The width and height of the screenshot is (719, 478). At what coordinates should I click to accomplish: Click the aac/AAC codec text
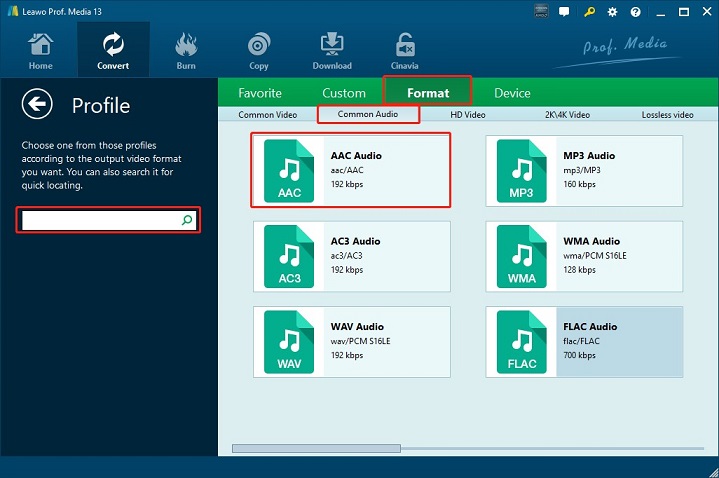point(347,170)
